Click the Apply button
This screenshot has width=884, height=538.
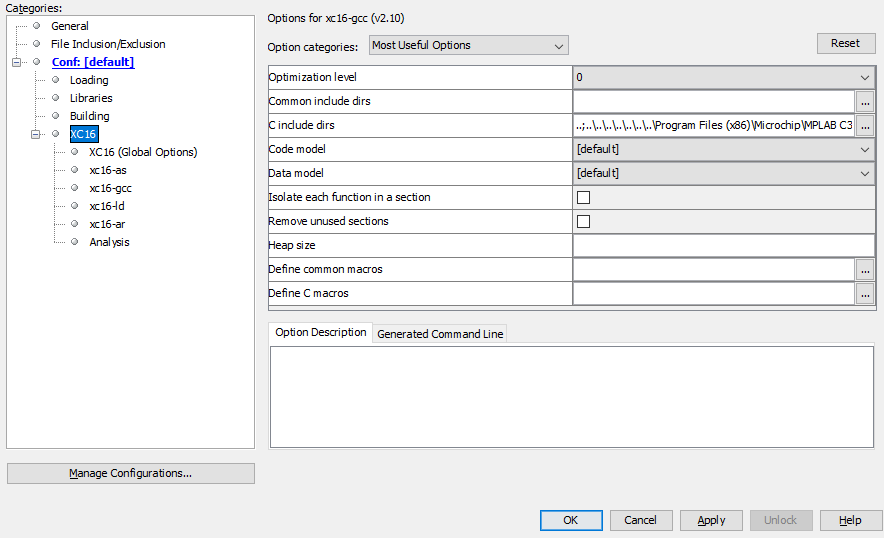711,520
